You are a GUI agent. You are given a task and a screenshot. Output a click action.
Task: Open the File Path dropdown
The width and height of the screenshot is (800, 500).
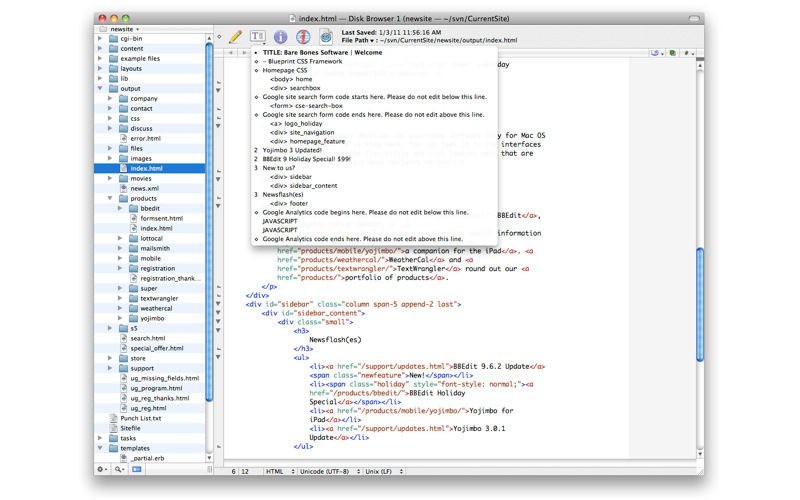(x=358, y=40)
